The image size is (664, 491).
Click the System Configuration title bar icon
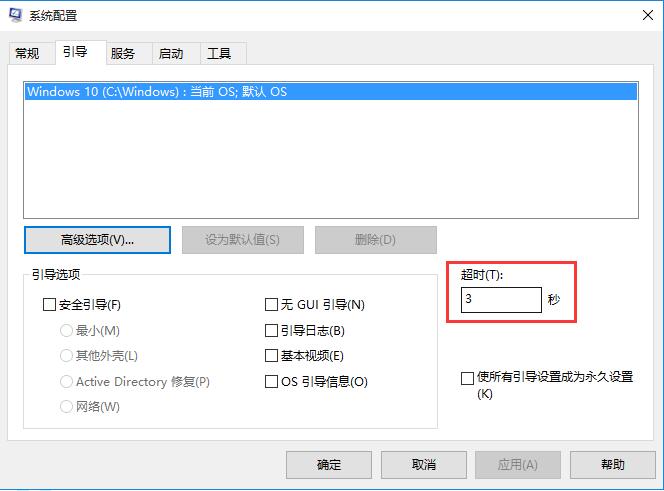point(16,15)
